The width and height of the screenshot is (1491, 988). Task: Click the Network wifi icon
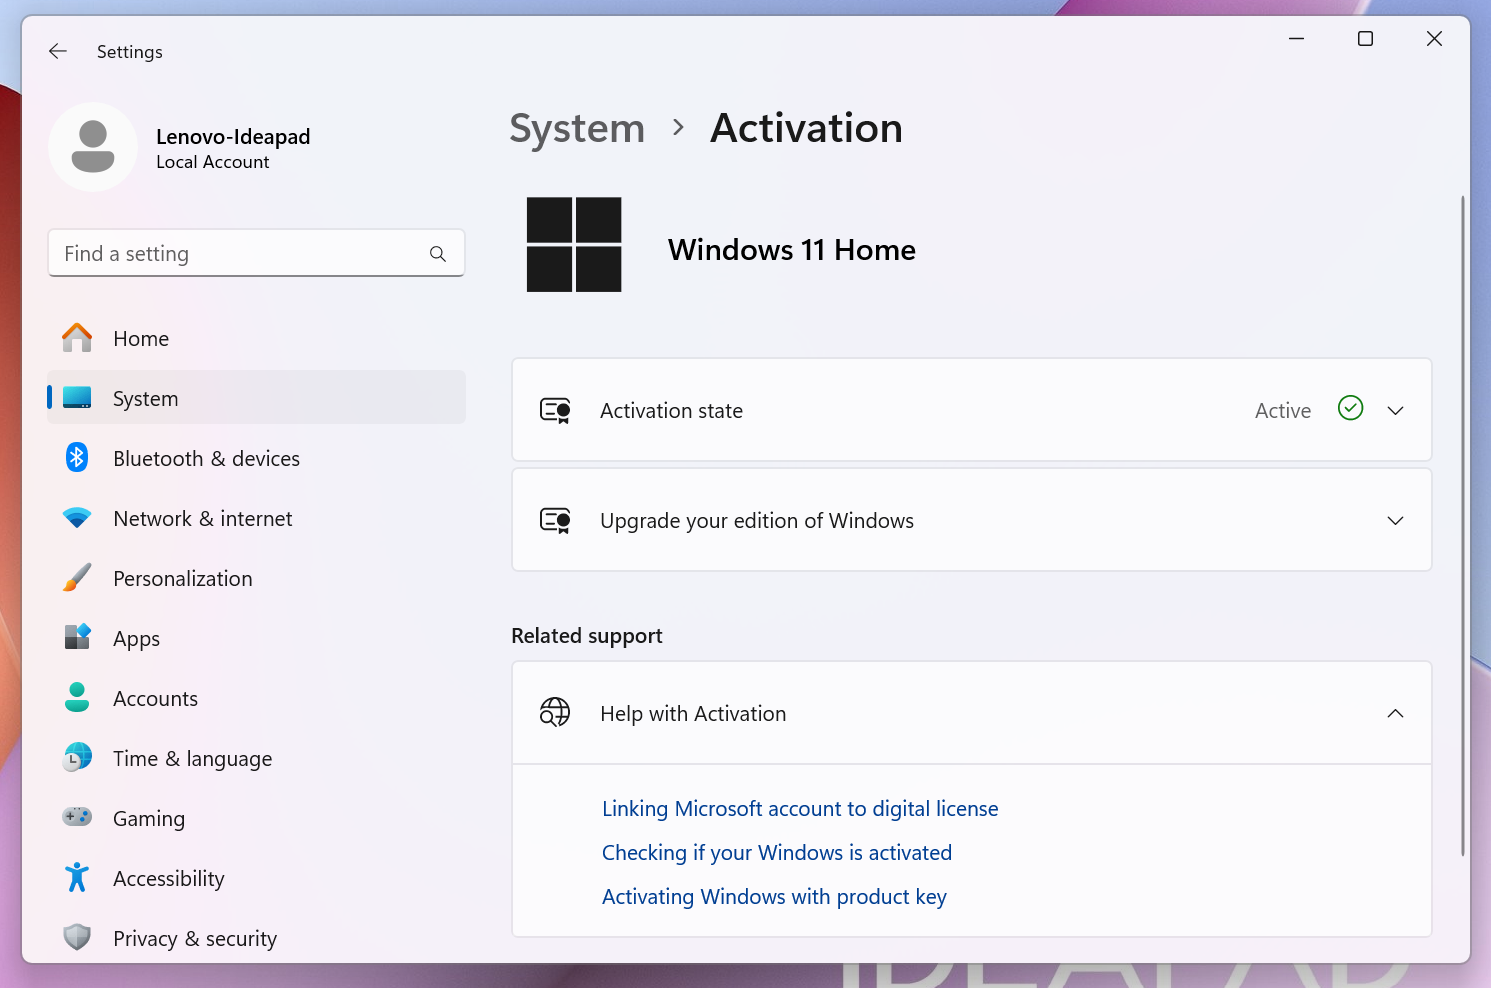[77, 518]
